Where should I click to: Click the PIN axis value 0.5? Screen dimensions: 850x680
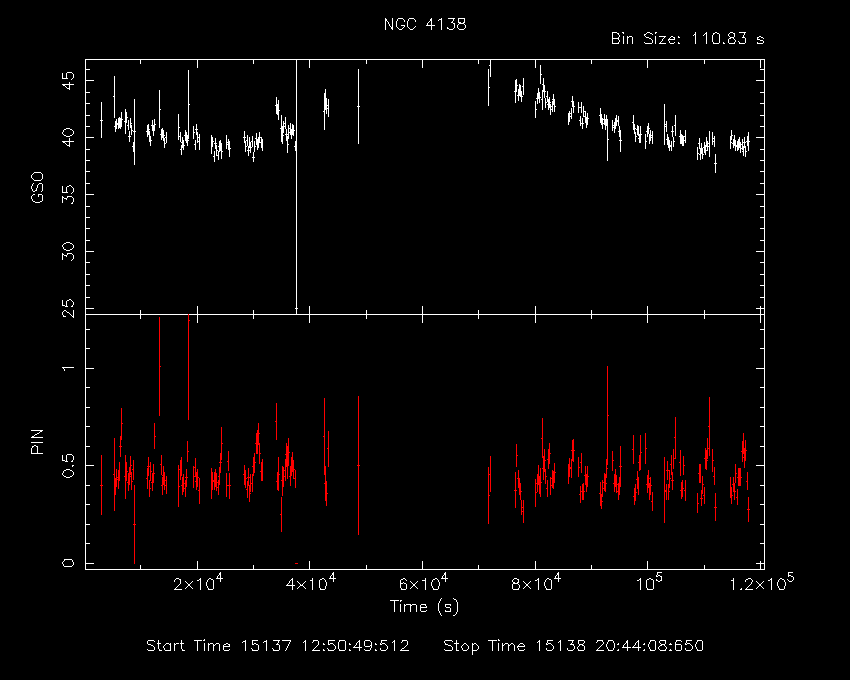(68, 465)
